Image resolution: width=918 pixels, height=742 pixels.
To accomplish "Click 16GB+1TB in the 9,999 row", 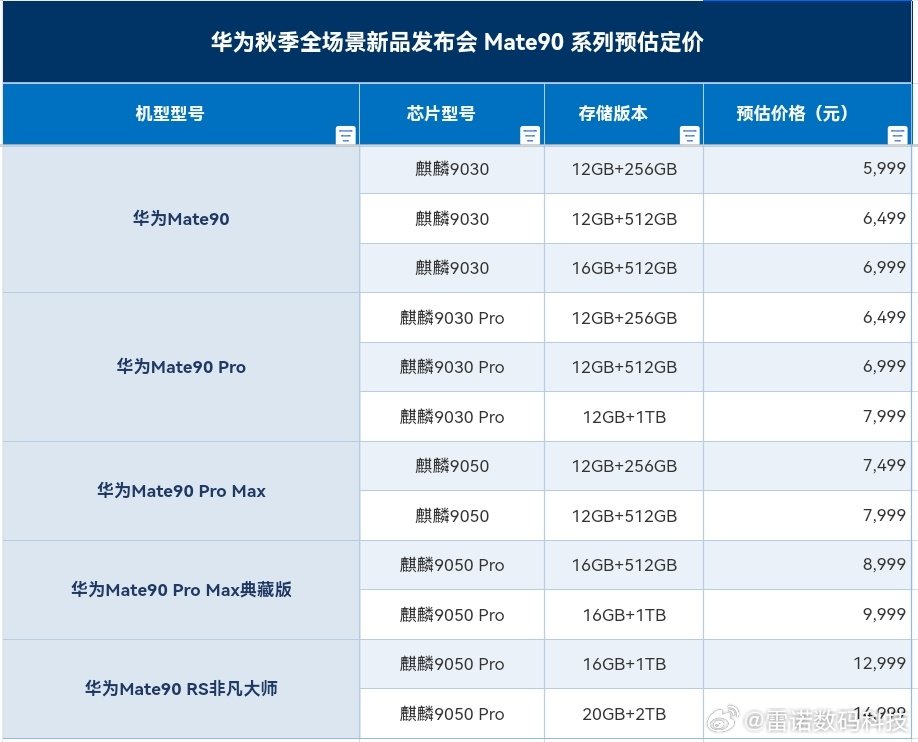I will tap(624, 615).
